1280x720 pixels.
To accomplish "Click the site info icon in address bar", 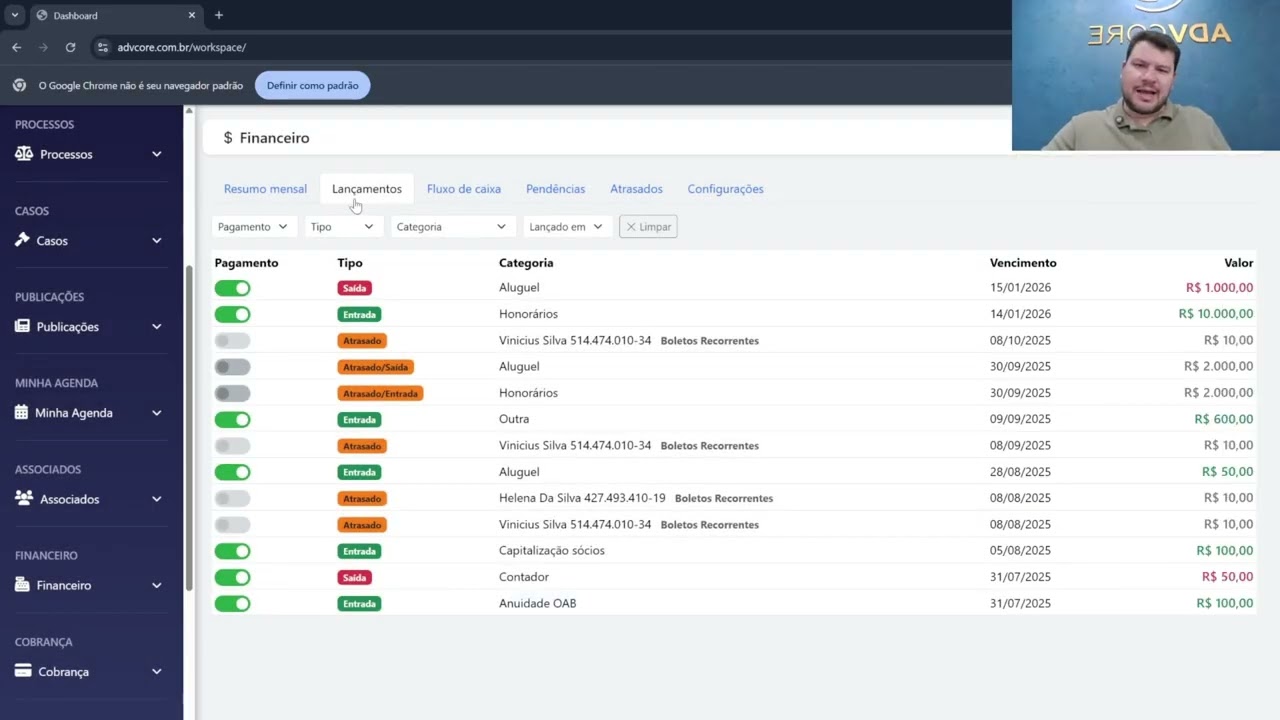I will [x=102, y=47].
